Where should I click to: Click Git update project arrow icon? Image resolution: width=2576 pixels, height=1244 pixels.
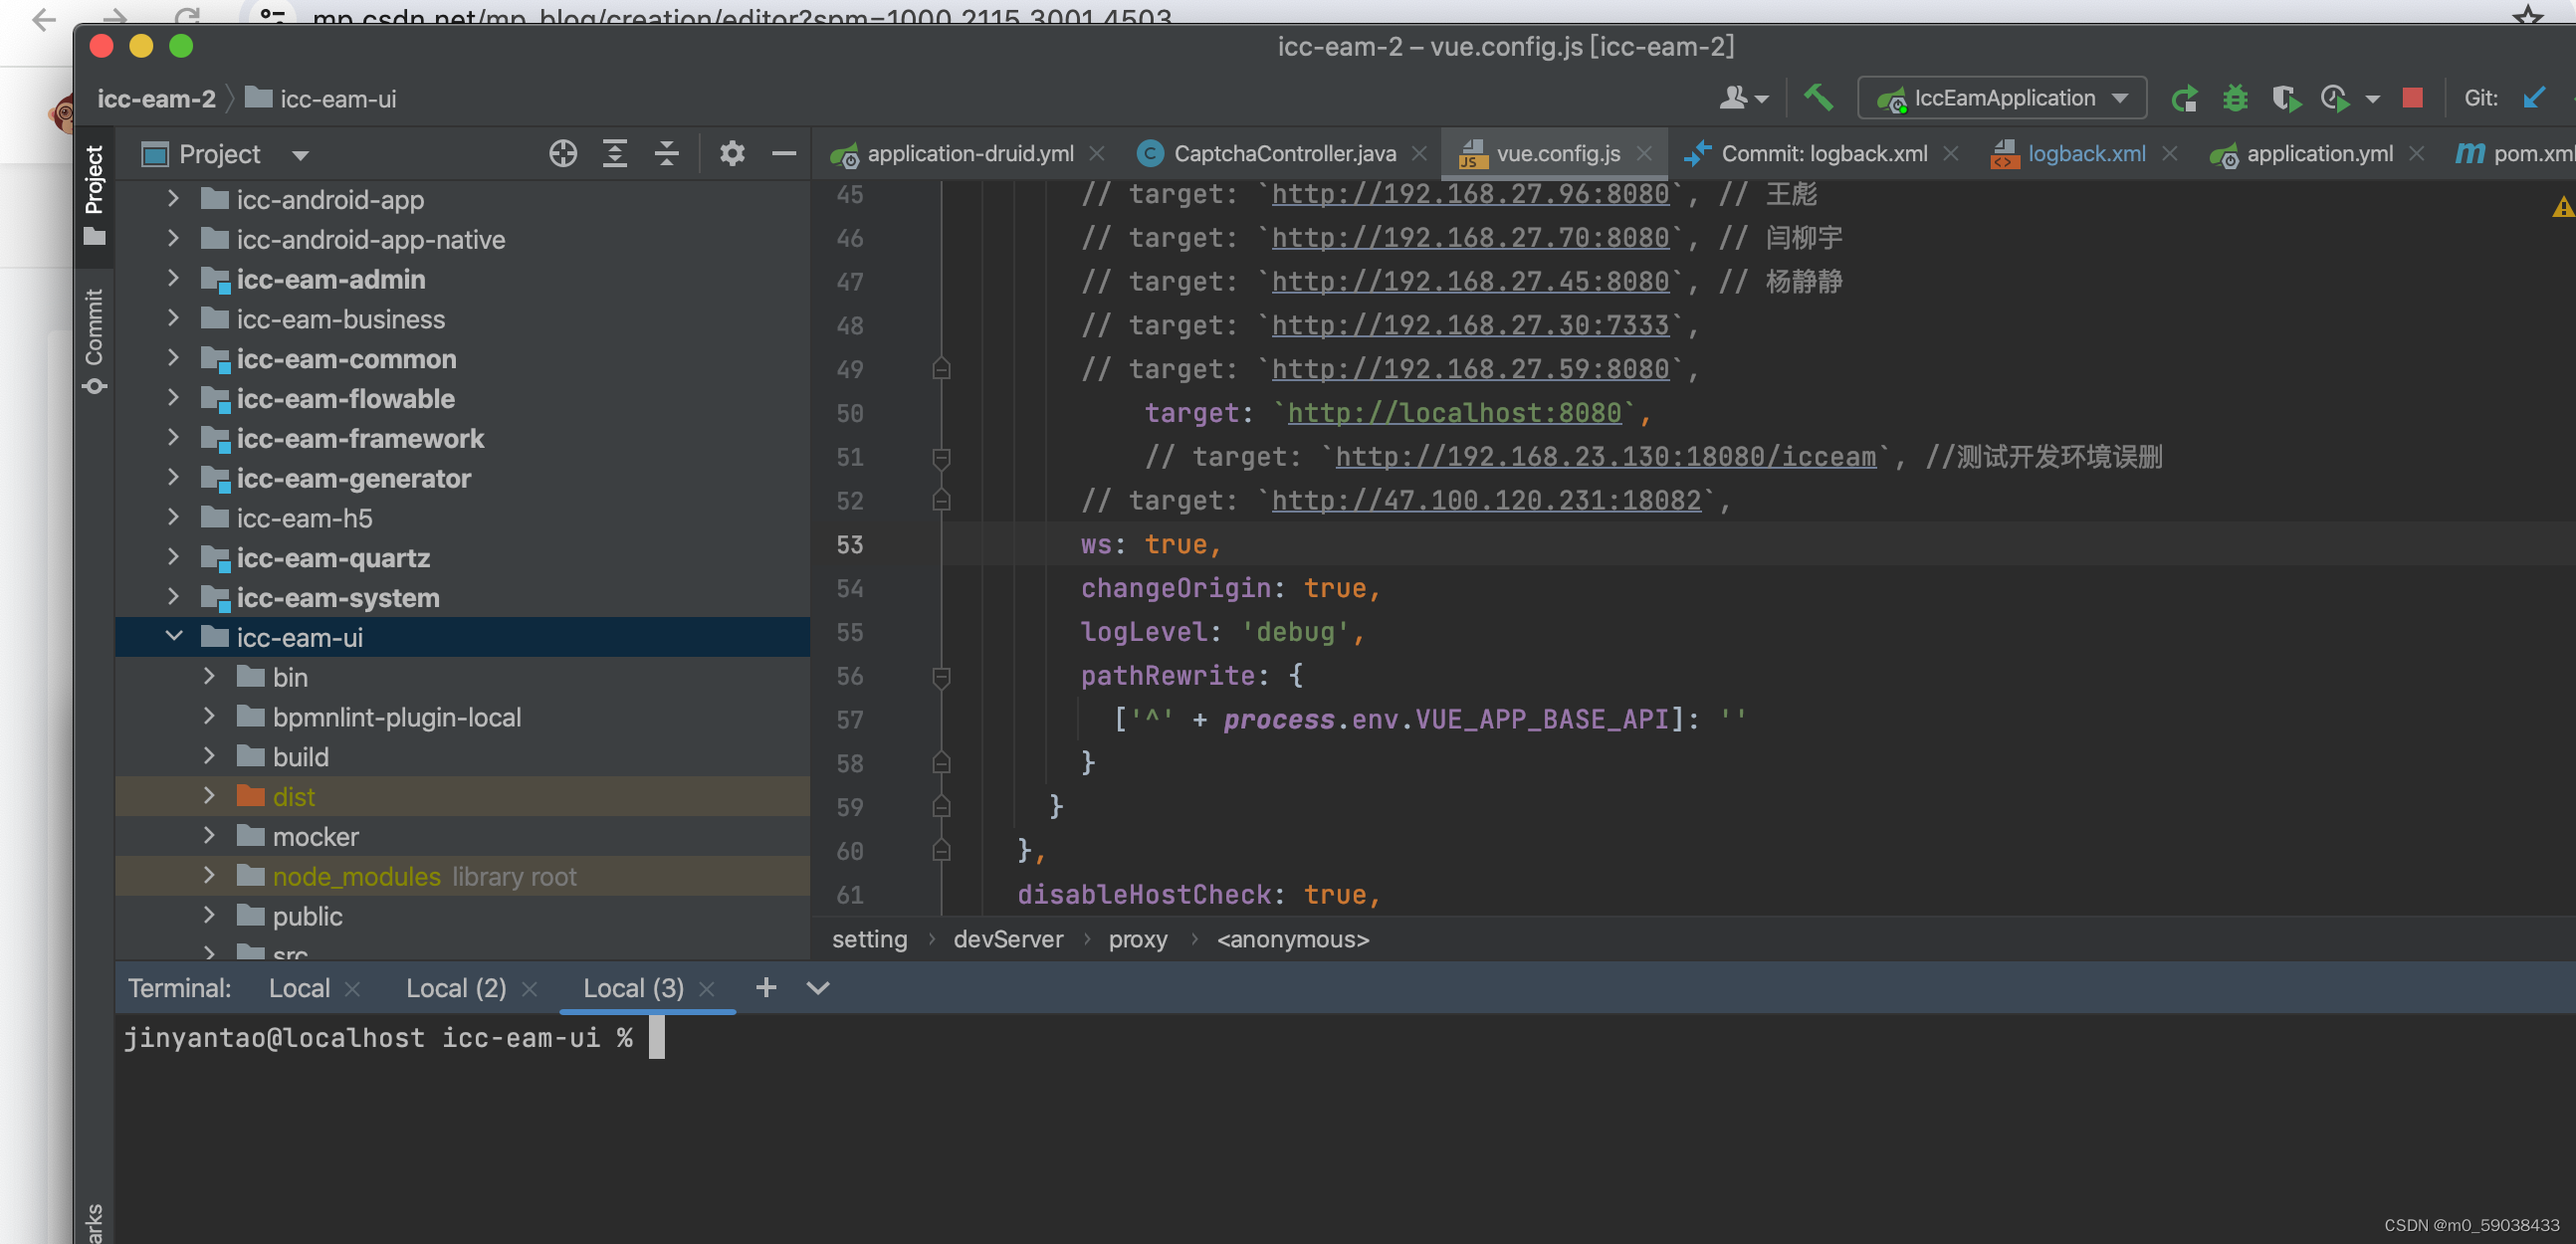2533,98
